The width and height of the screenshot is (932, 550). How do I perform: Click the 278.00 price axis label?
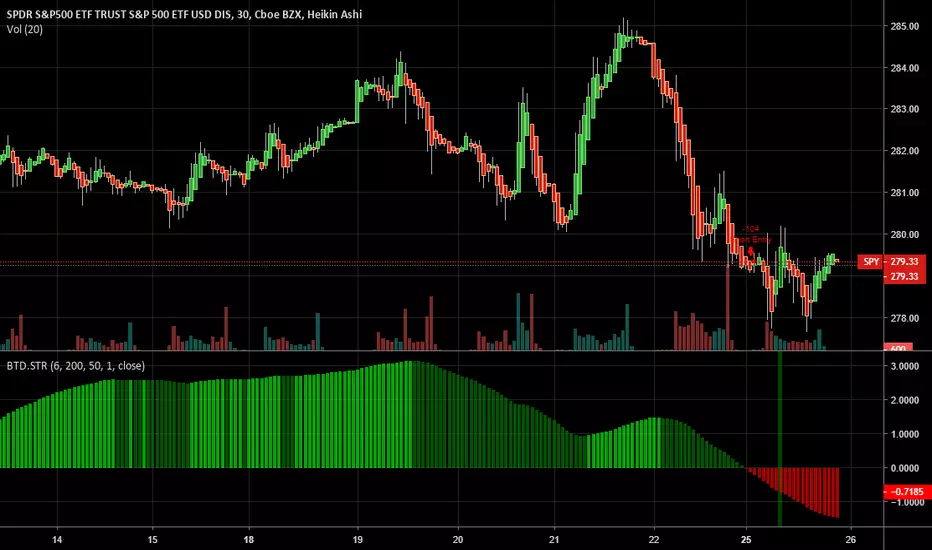point(904,318)
